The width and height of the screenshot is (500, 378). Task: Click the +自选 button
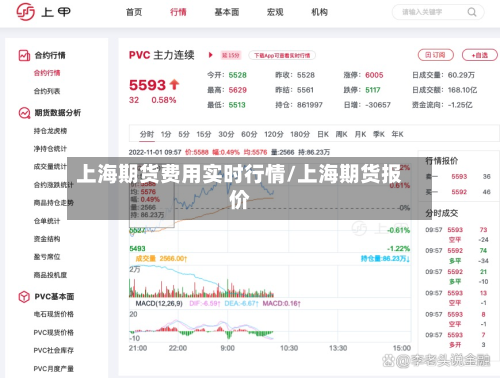click(x=480, y=55)
